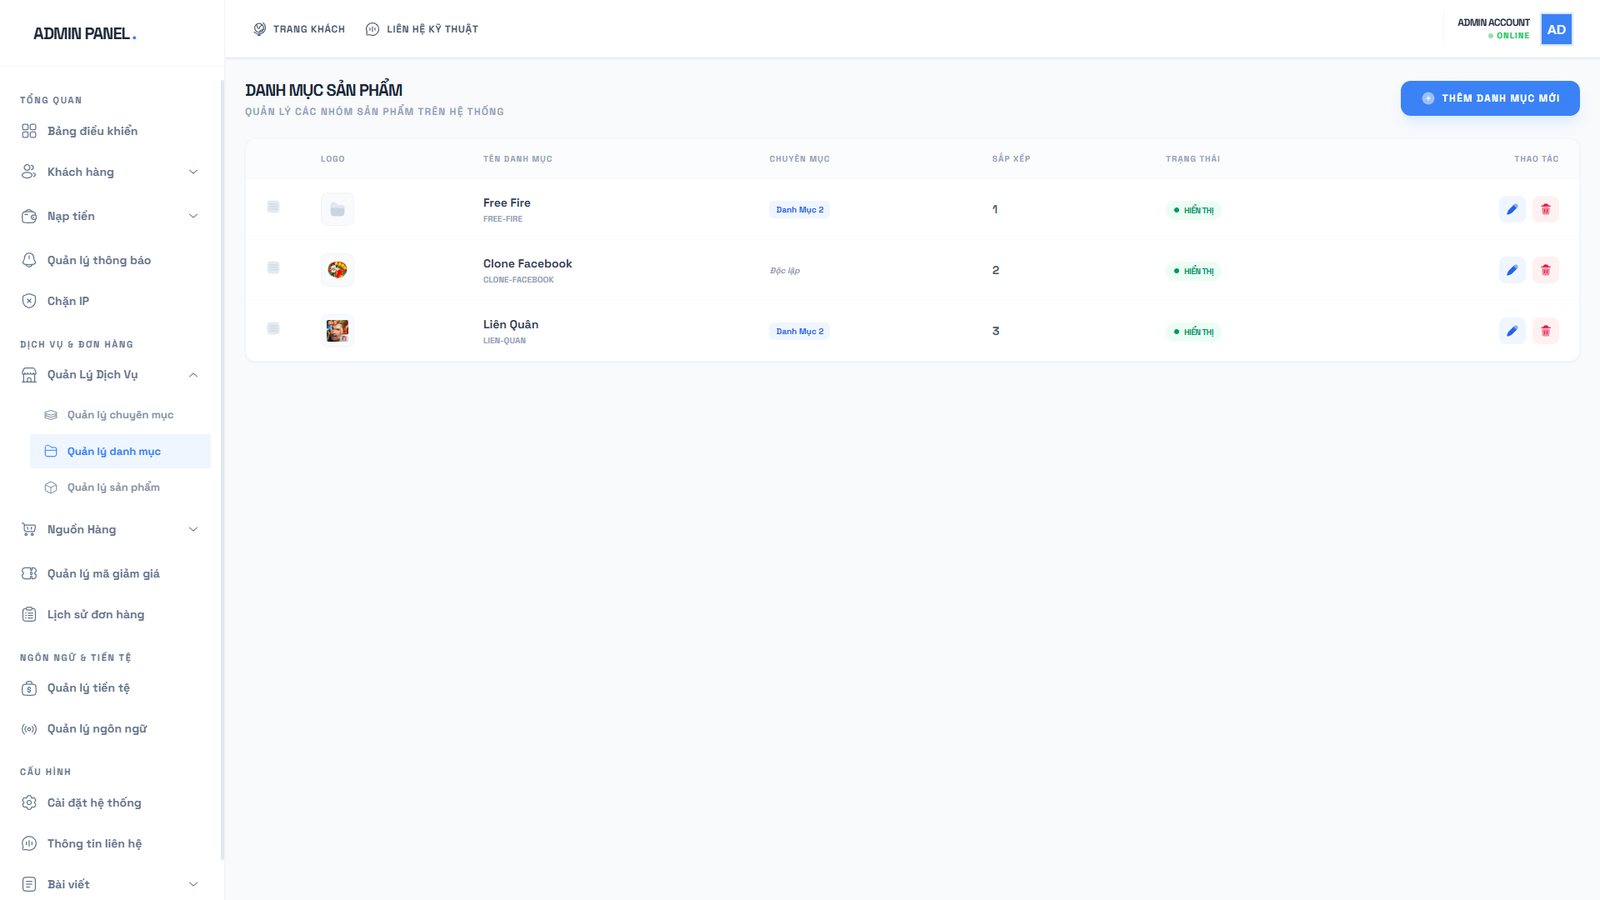Open Quản lý sản phẩm submenu item
This screenshot has height=900, width=1600.
coord(113,487)
